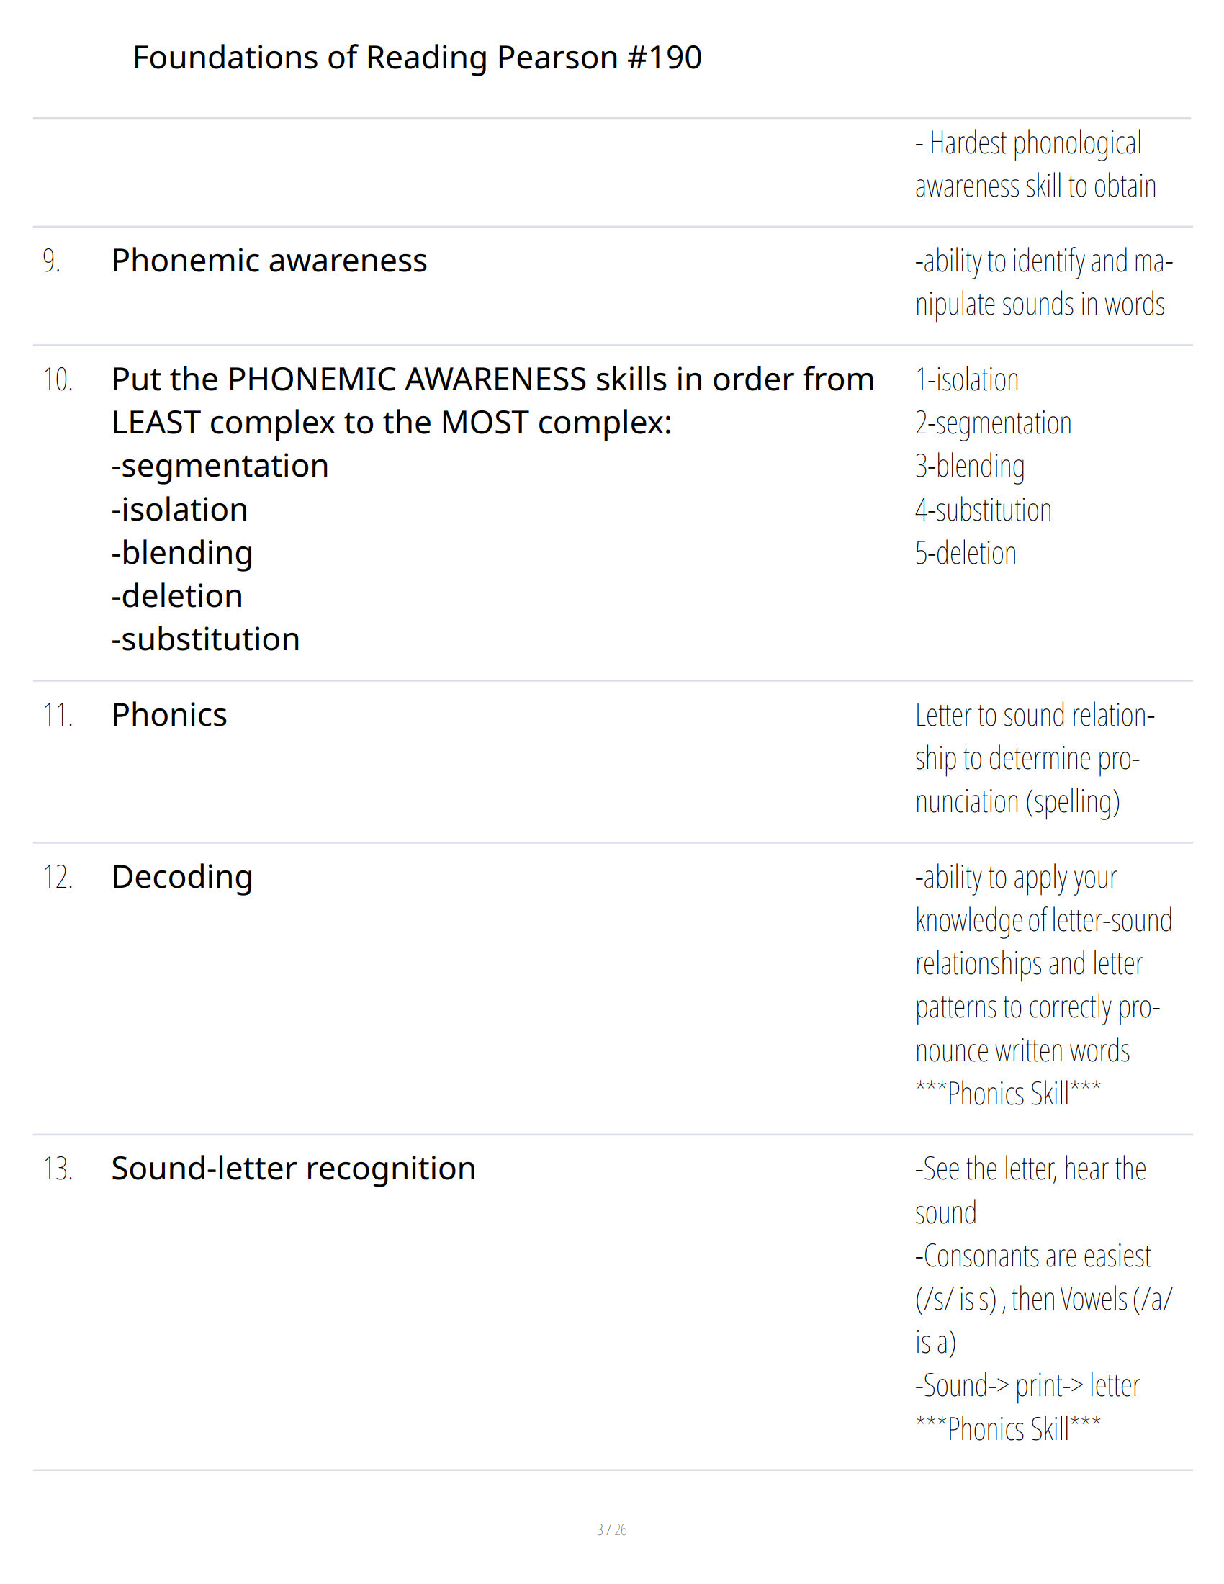The width and height of the screenshot is (1224, 1584).
Task: Select the answer '4-substitution'
Action: [x=983, y=510]
